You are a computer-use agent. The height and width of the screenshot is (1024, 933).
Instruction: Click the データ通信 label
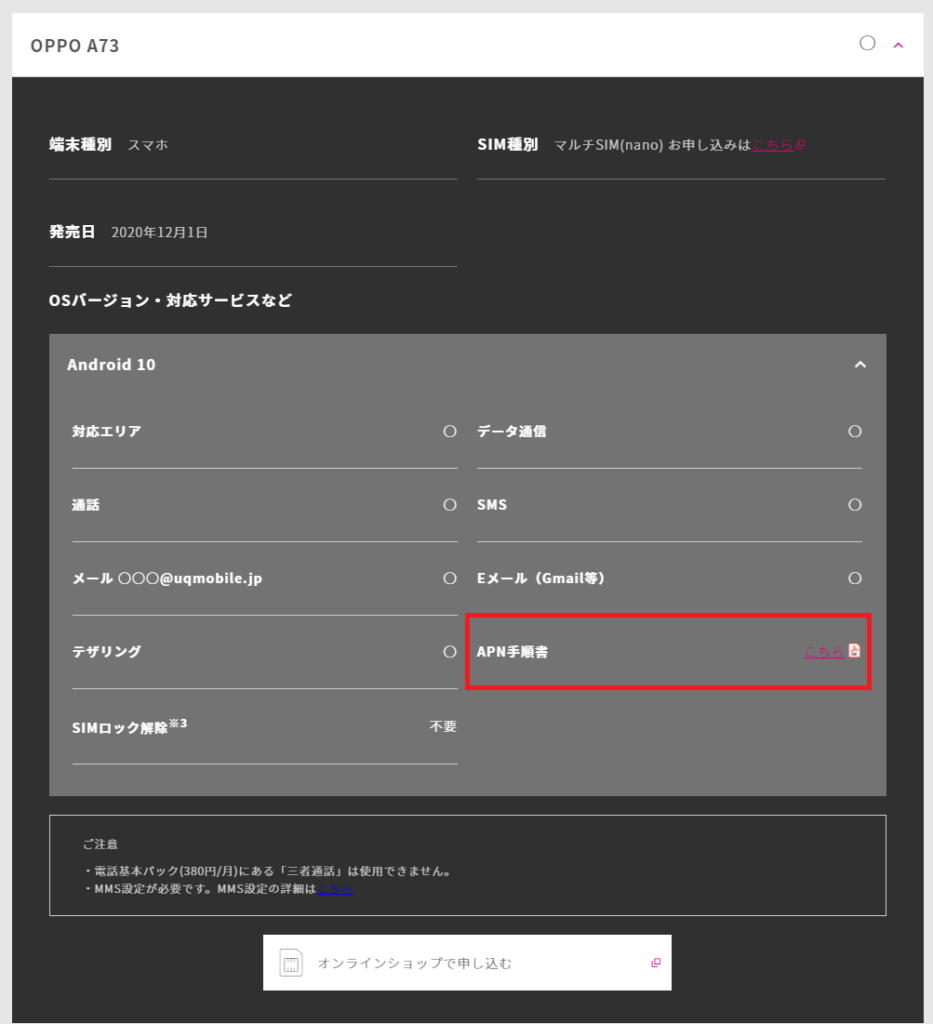512,431
